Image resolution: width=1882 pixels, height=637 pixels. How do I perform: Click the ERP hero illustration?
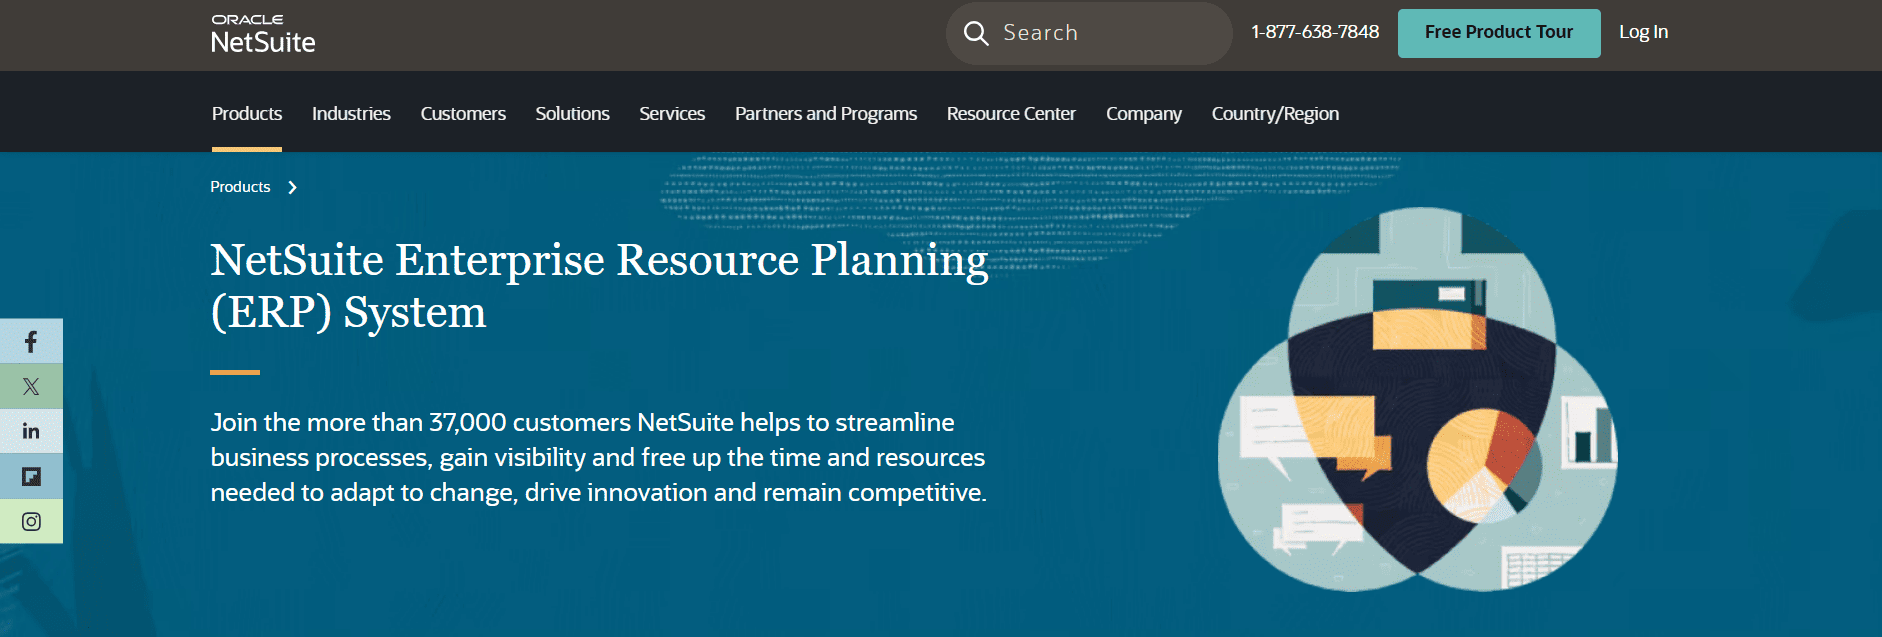coord(1417,399)
